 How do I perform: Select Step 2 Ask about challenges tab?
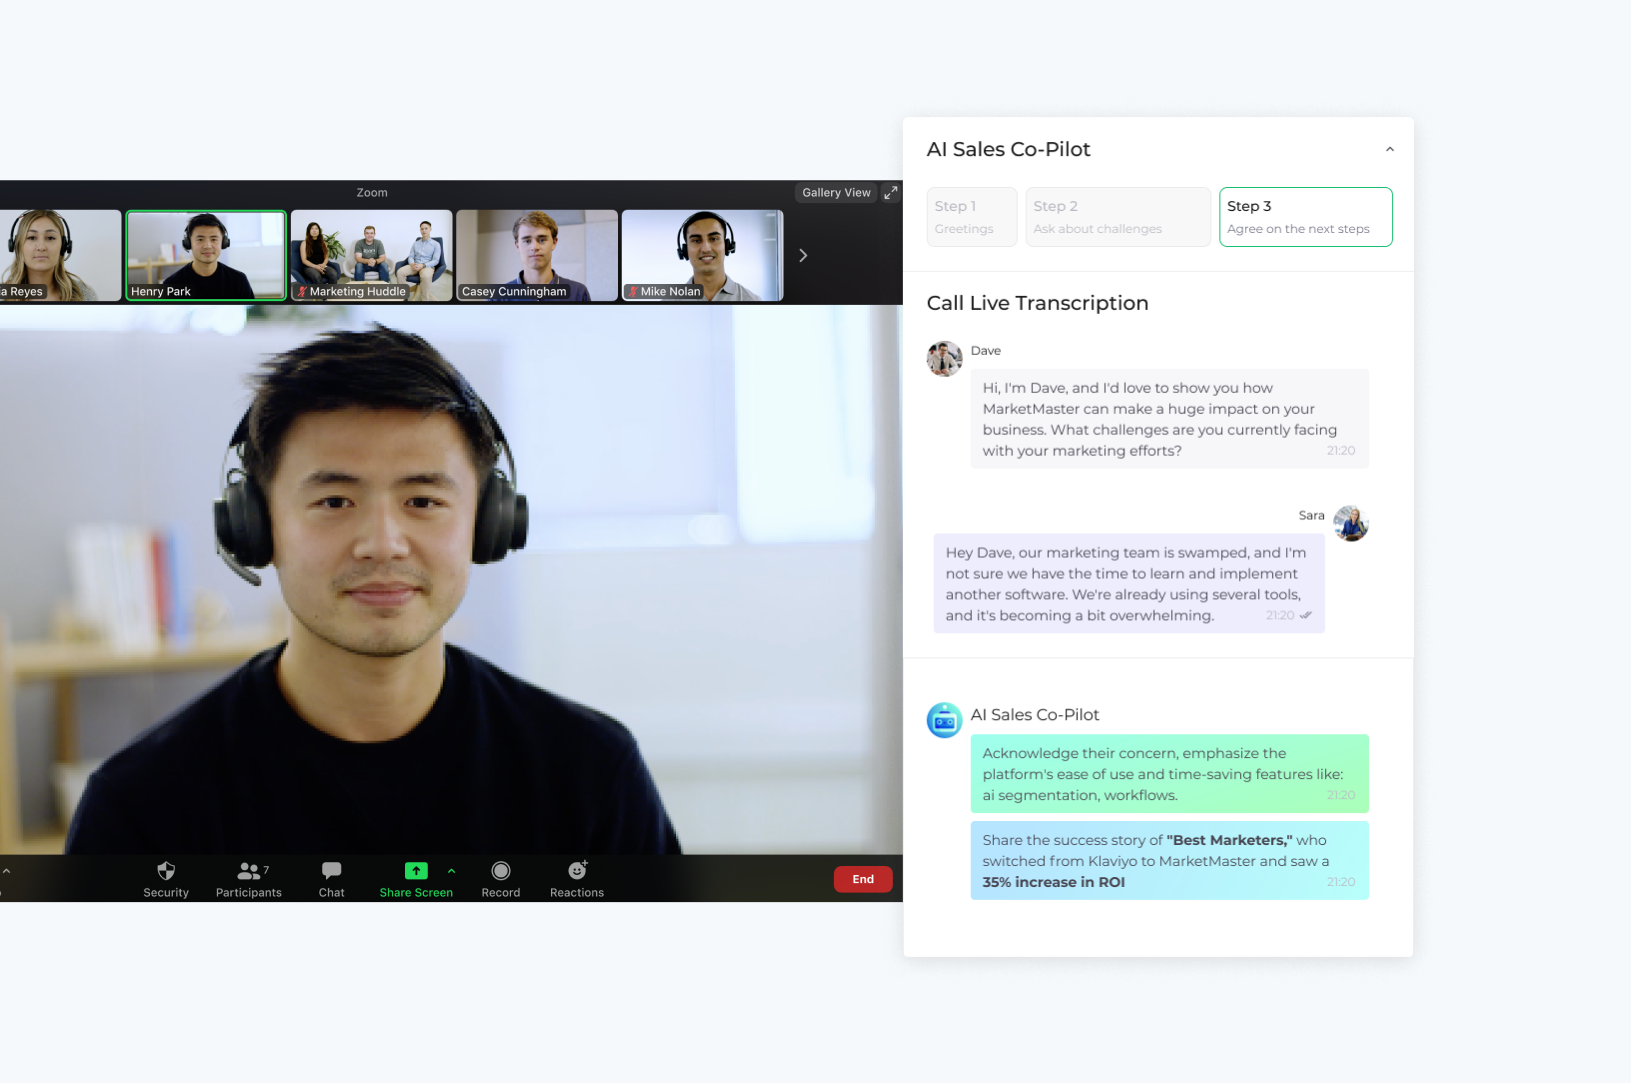[1117, 217]
